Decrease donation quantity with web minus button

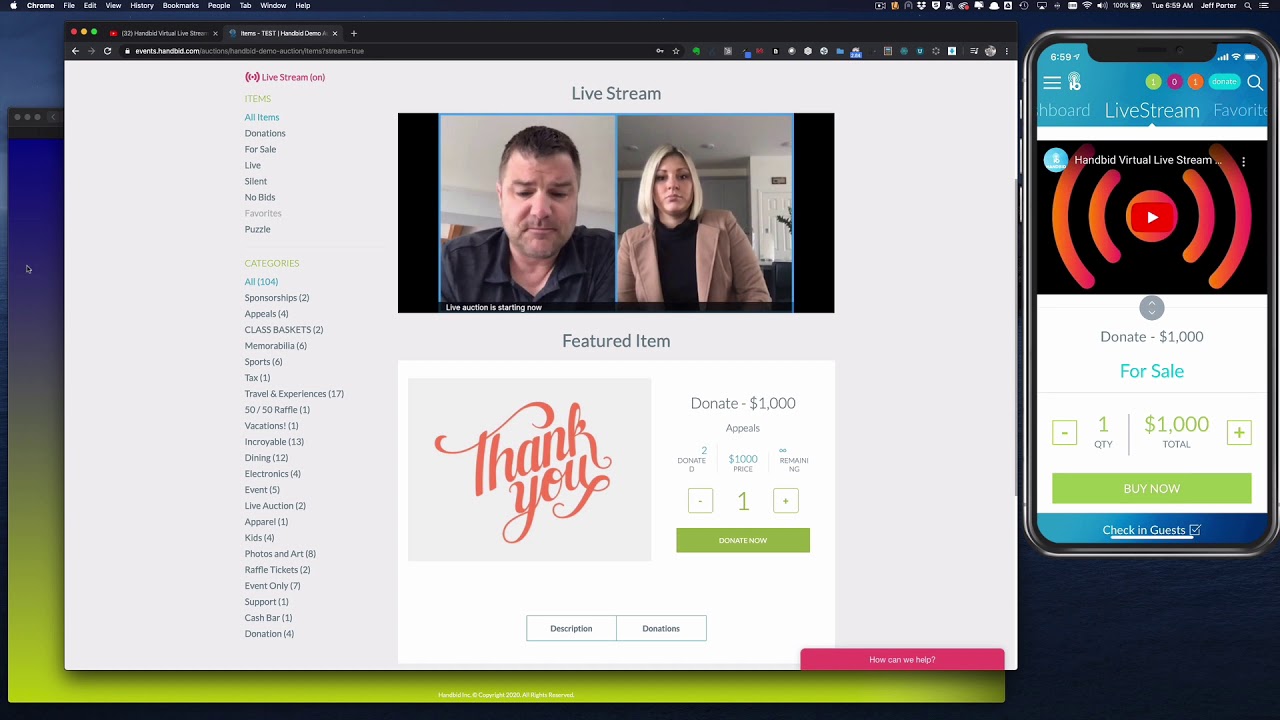coord(700,501)
